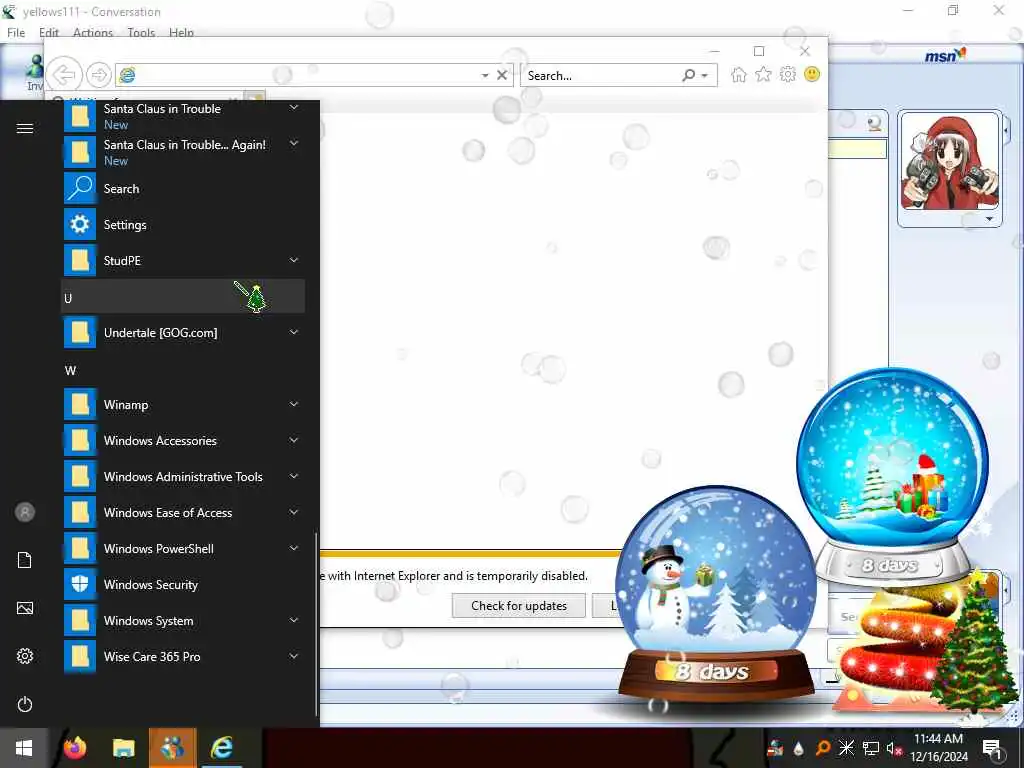The height and width of the screenshot is (768, 1024).
Task: Click Internet Explorer back arrow button
Action: (64, 75)
